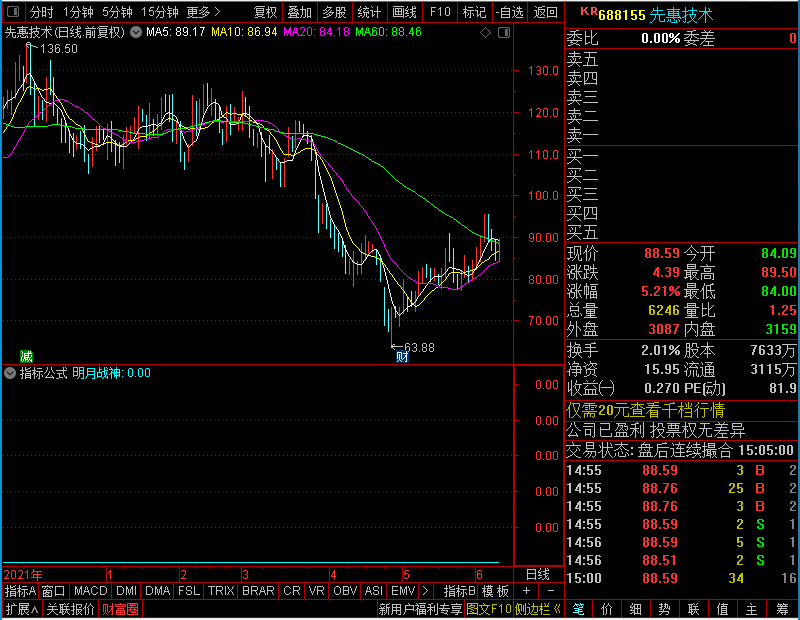Collapse the 侧边栏 sidebar
Image resolution: width=800 pixels, height=620 pixels.
click(538, 609)
